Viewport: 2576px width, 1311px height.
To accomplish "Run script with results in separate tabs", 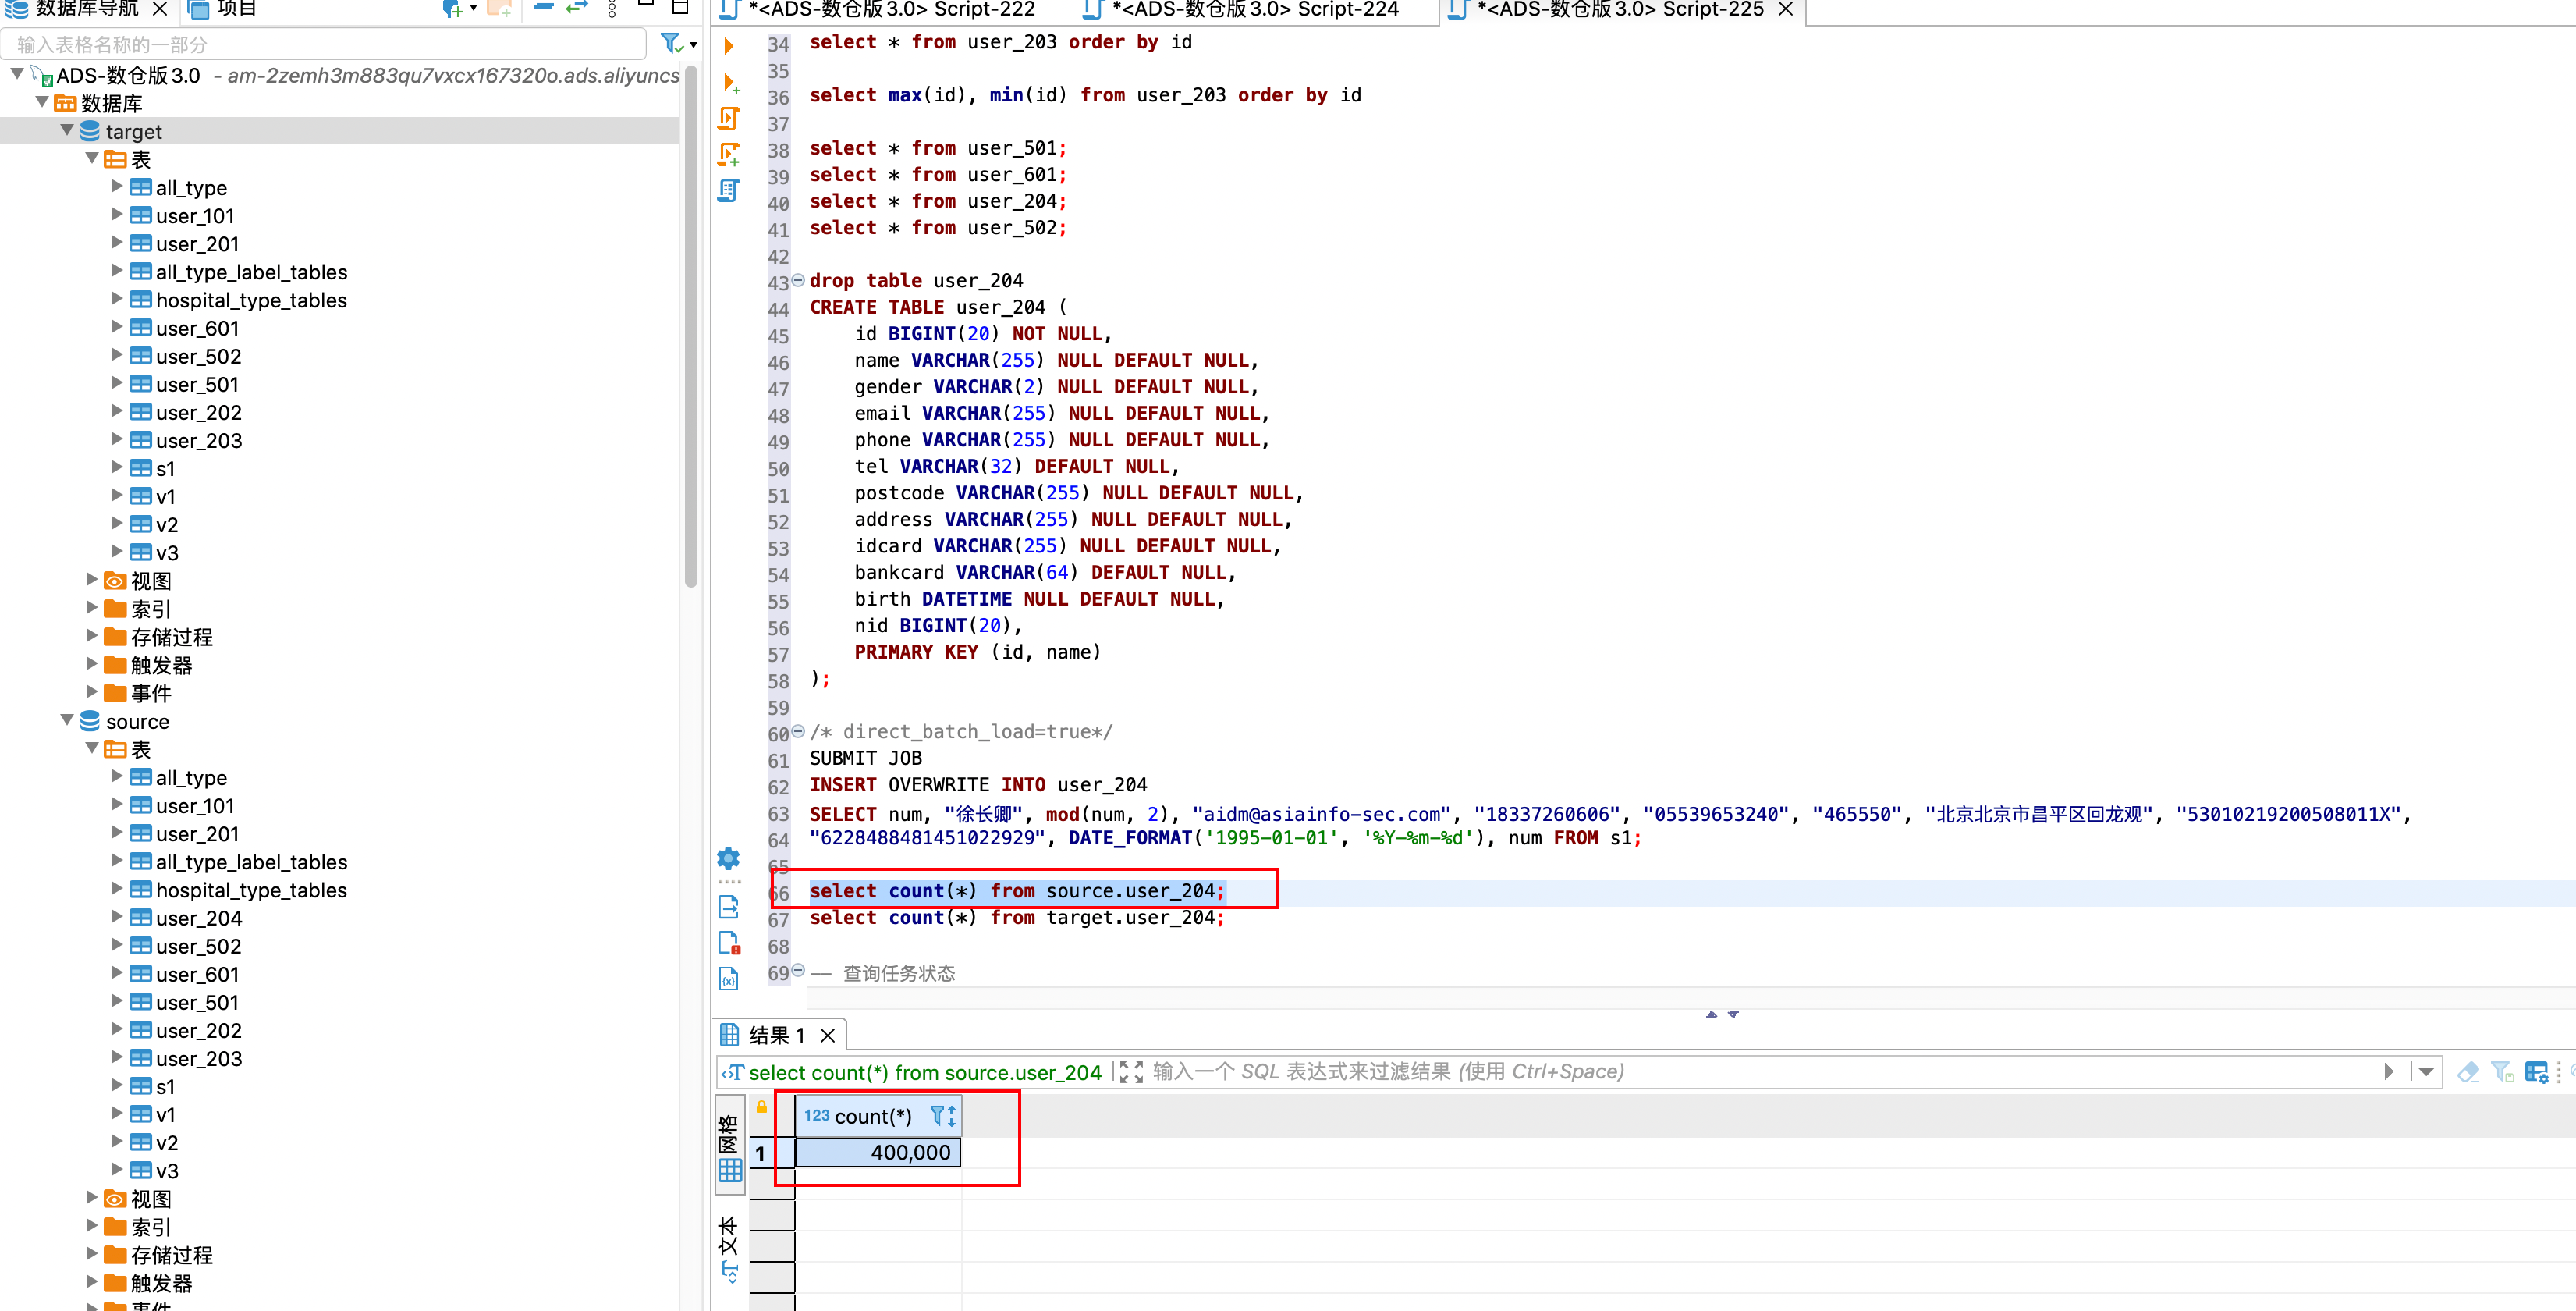I will (729, 154).
